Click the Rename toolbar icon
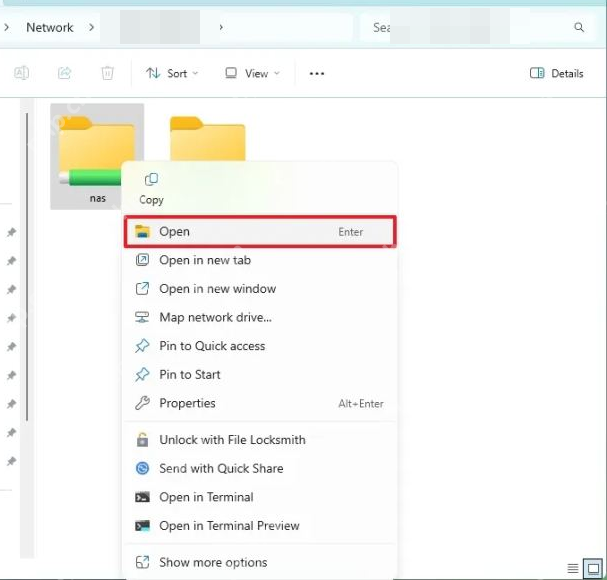Screen dimensions: 607x580 [x=21, y=73]
